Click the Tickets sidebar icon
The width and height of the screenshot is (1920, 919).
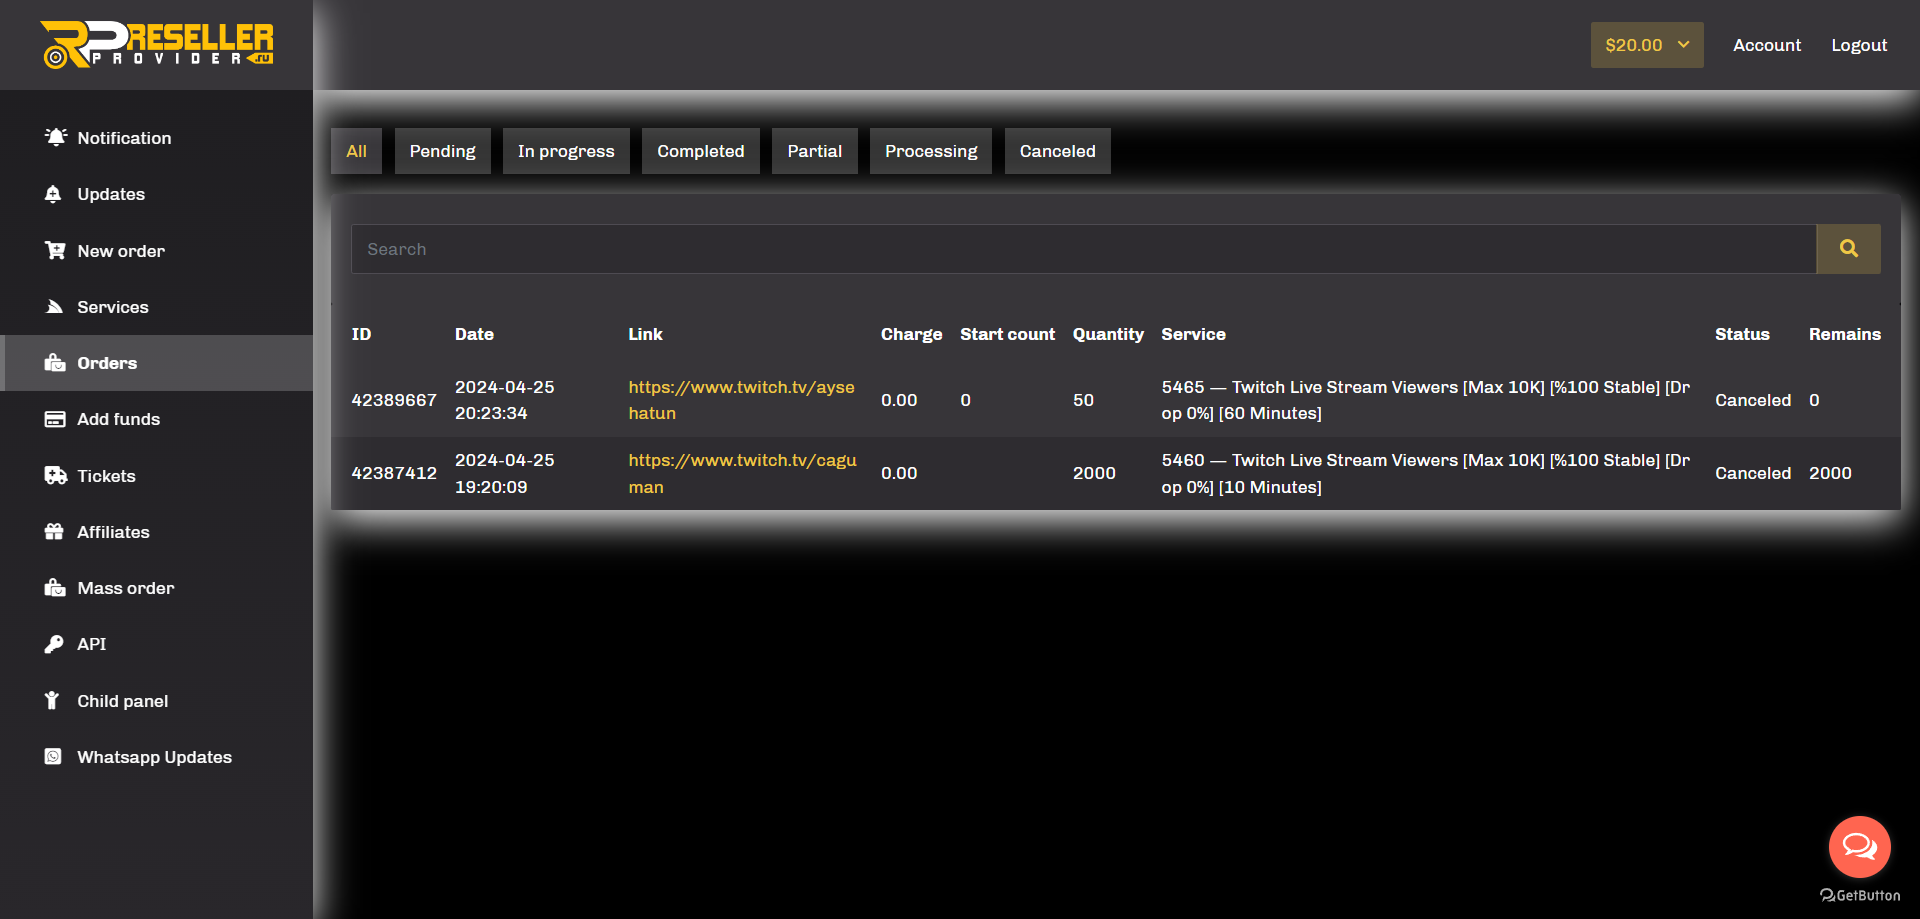tap(55, 476)
